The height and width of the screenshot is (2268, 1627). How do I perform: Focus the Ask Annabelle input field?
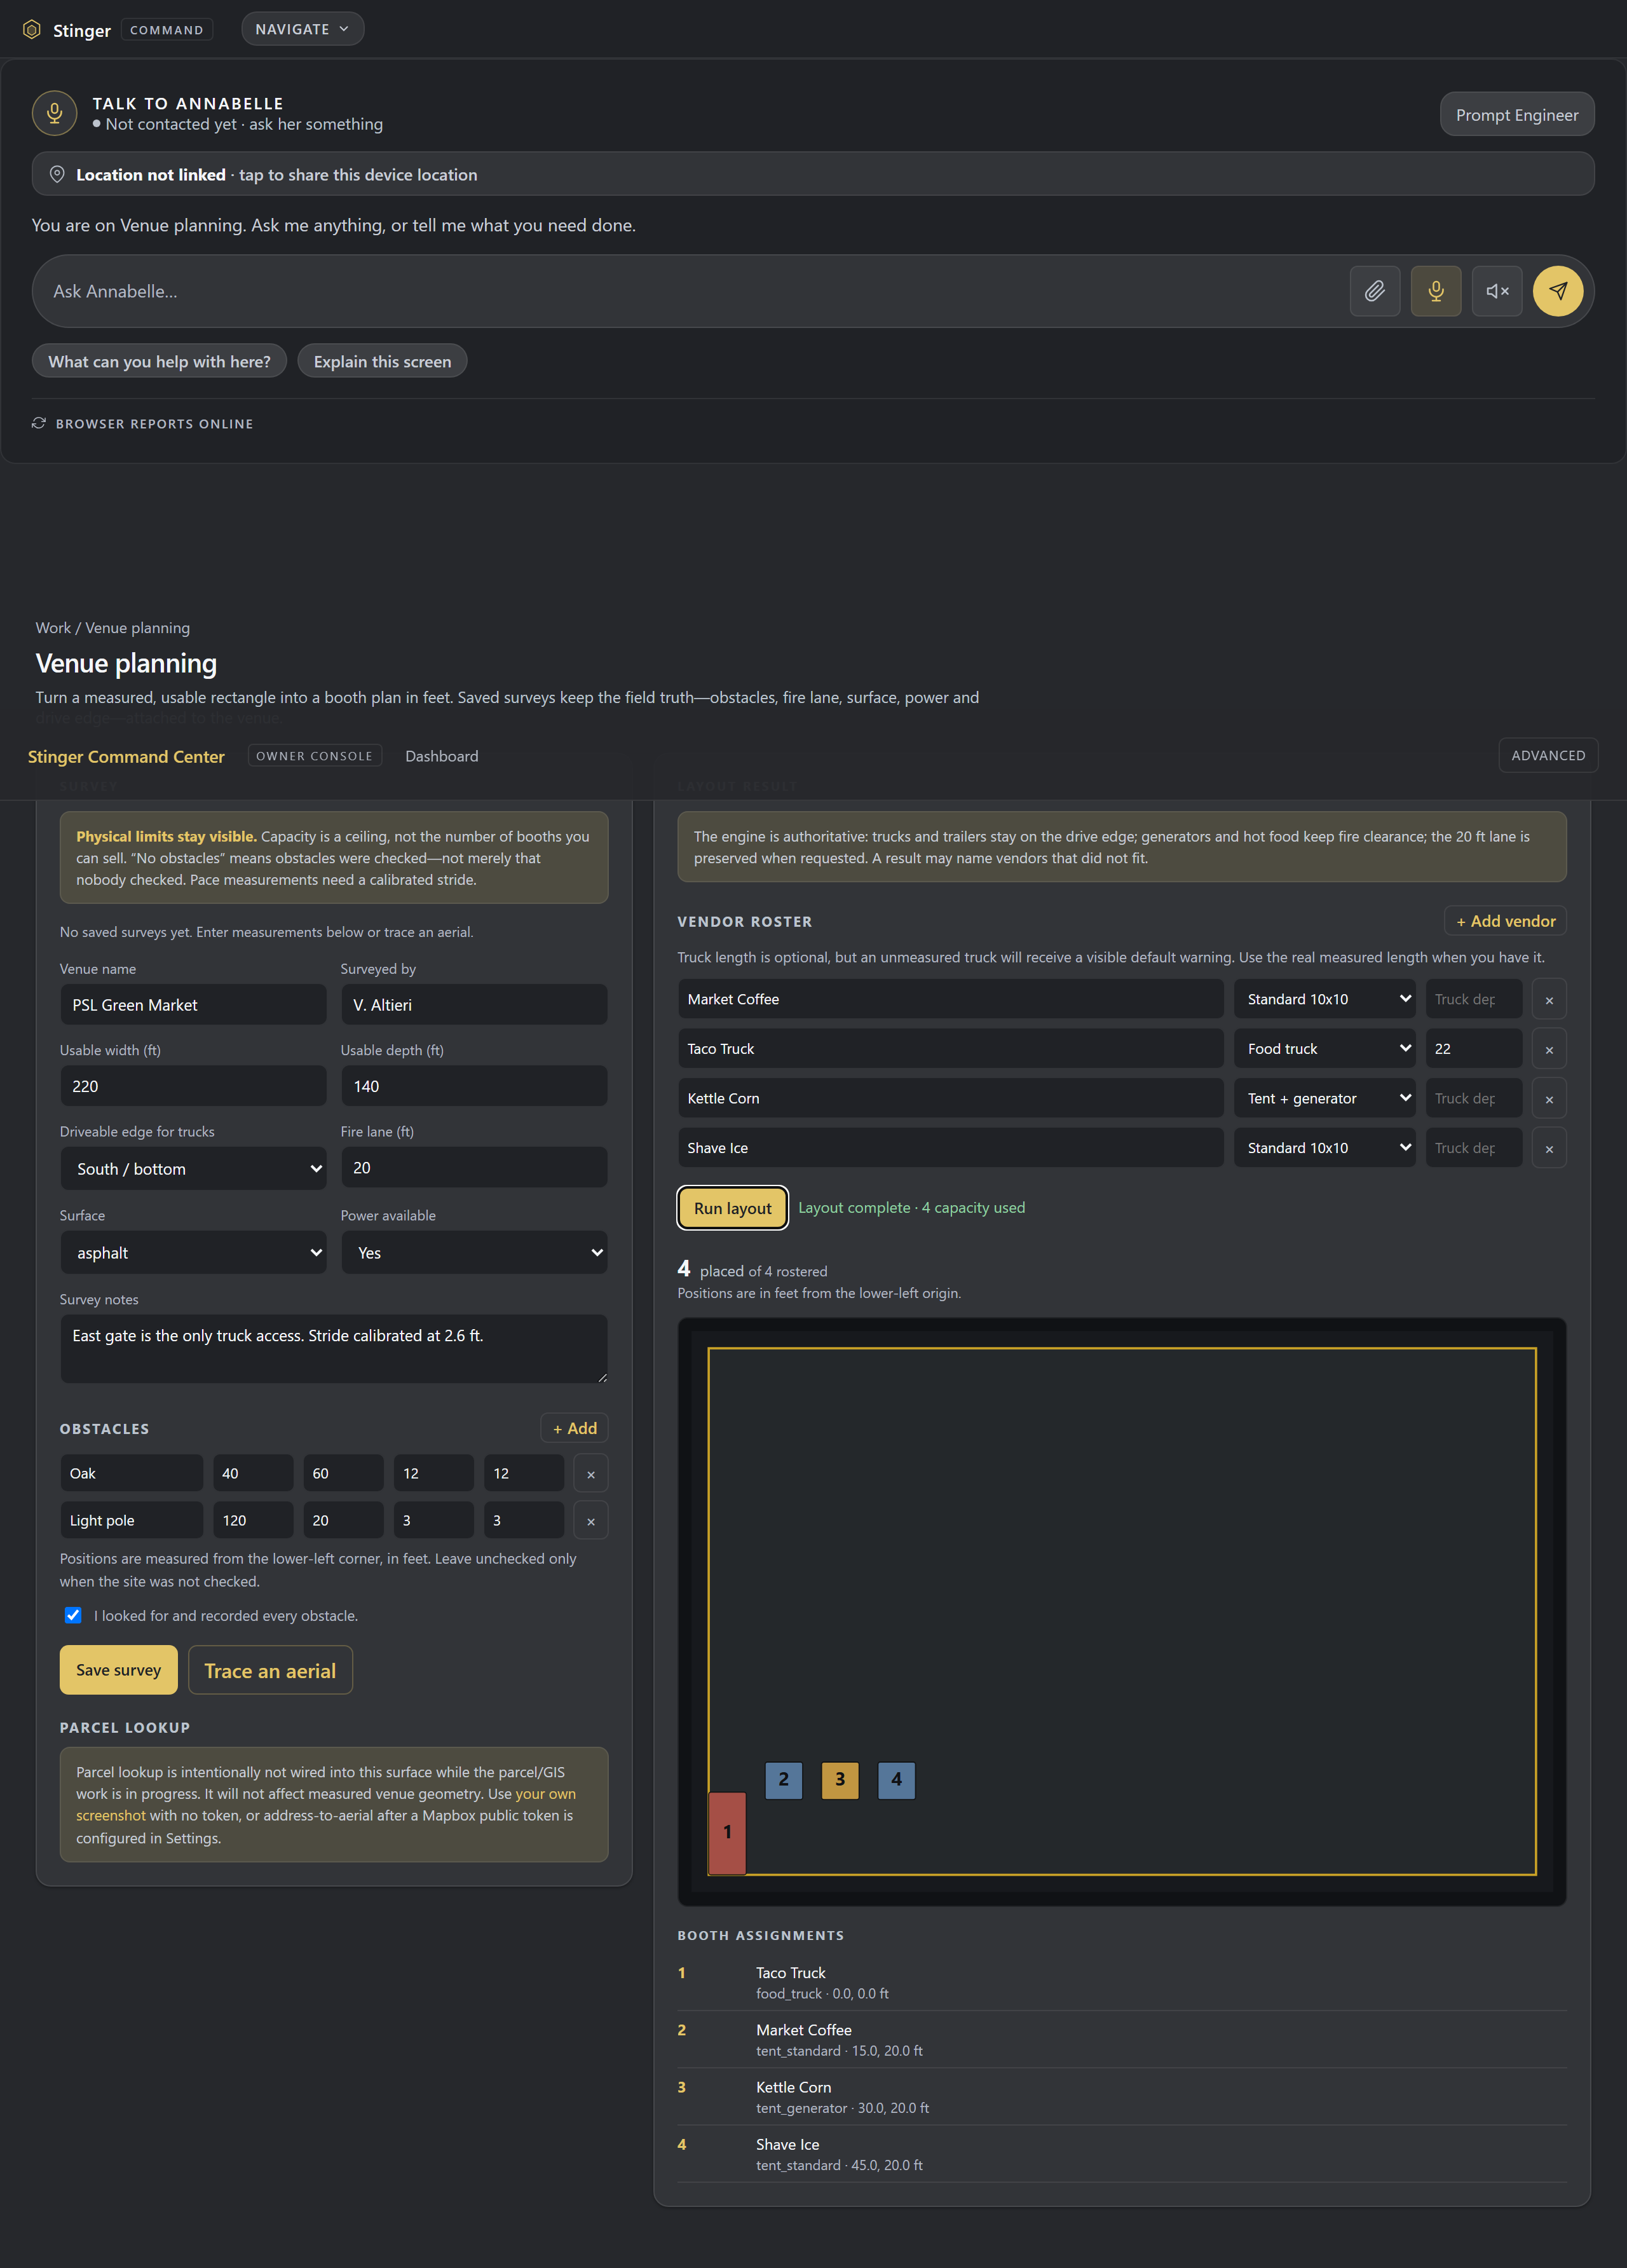(x=690, y=291)
